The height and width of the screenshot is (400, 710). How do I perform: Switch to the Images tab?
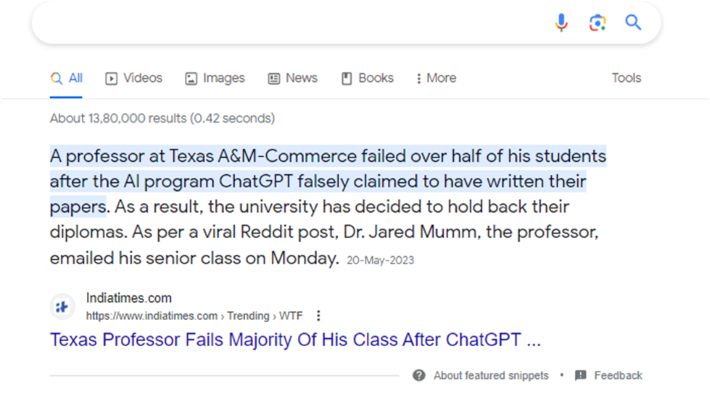point(215,78)
